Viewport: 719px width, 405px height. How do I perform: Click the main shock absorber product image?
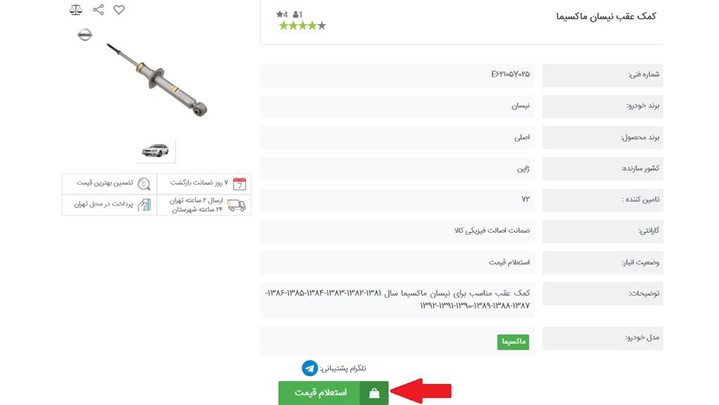pyautogui.click(x=157, y=80)
